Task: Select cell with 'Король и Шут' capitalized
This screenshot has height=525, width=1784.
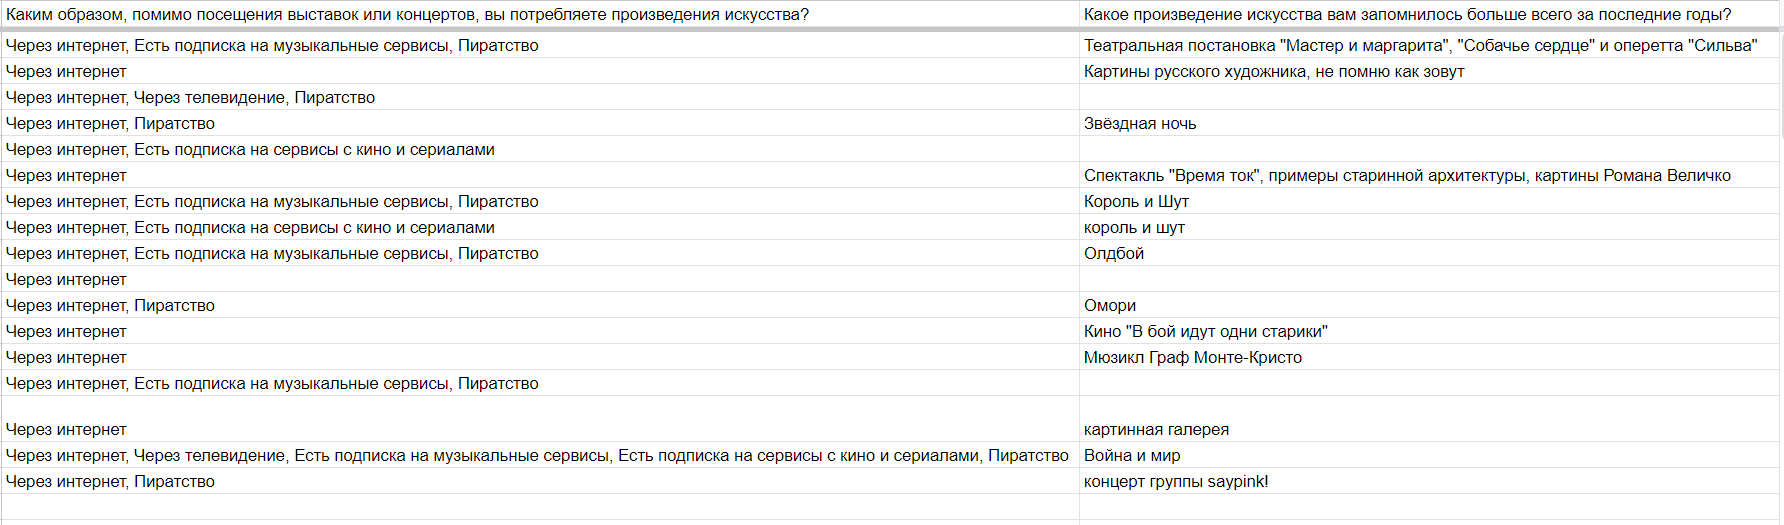Action: click(x=1429, y=201)
